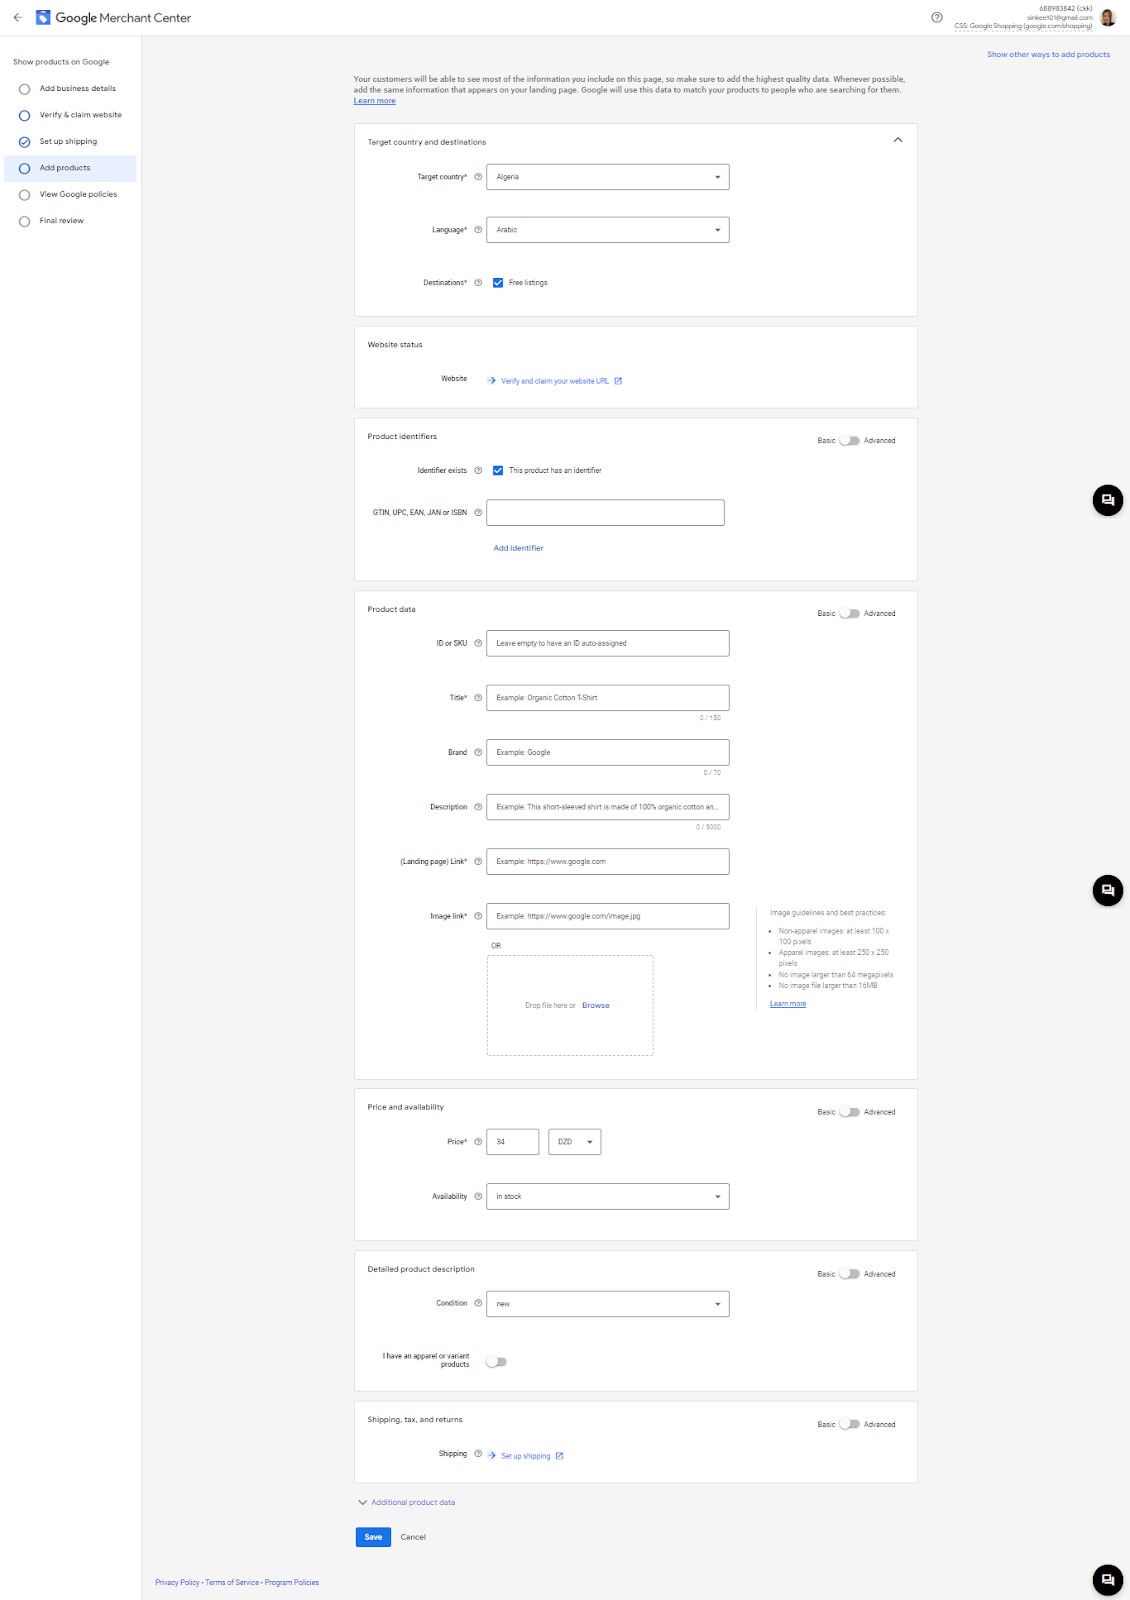The height and width of the screenshot is (1600, 1130).
Task: Go to Set up shipping step
Action: (x=68, y=141)
